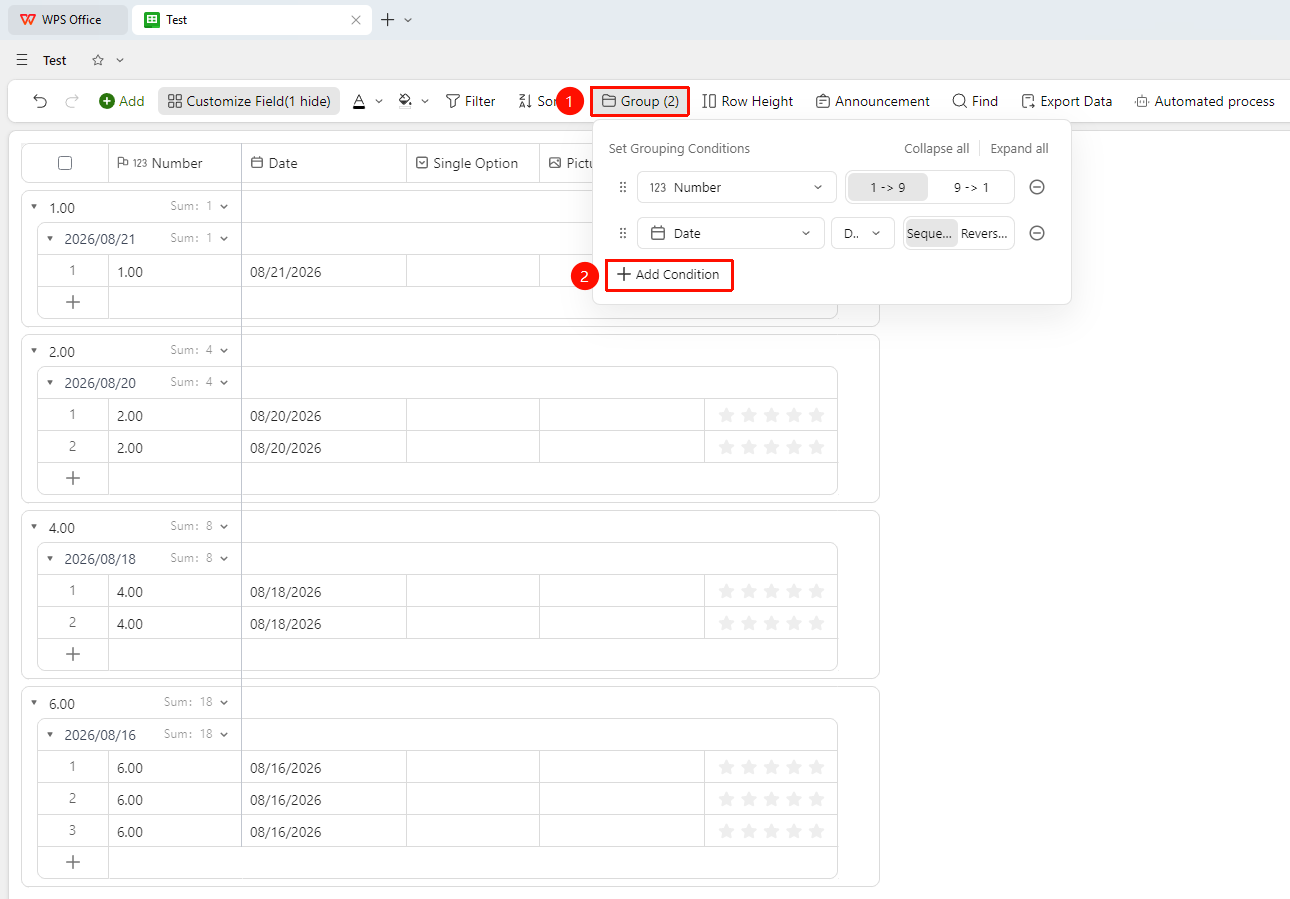Click the new tab plus icon

tap(388, 20)
